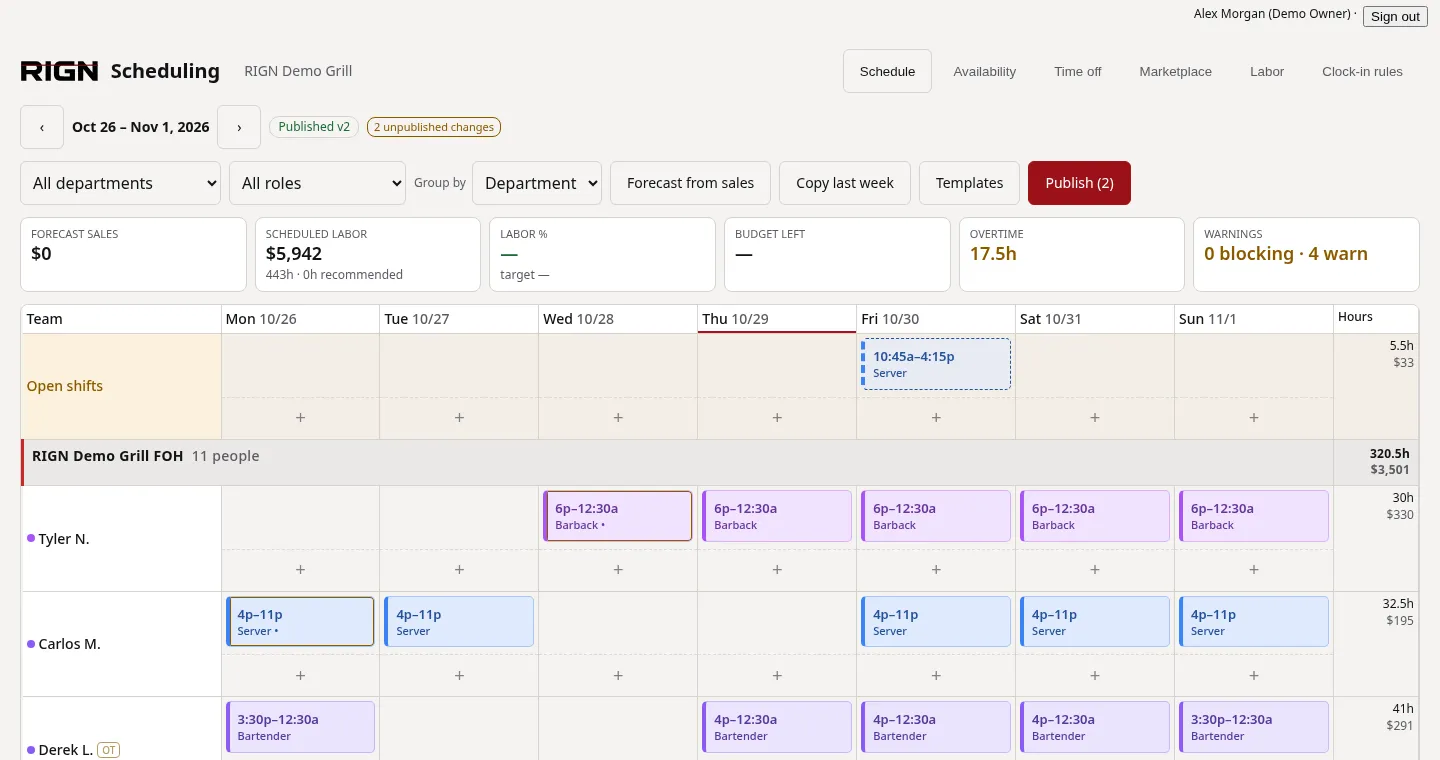Image resolution: width=1440 pixels, height=760 pixels.
Task: Open Group by Department dropdown
Action: [x=537, y=183]
